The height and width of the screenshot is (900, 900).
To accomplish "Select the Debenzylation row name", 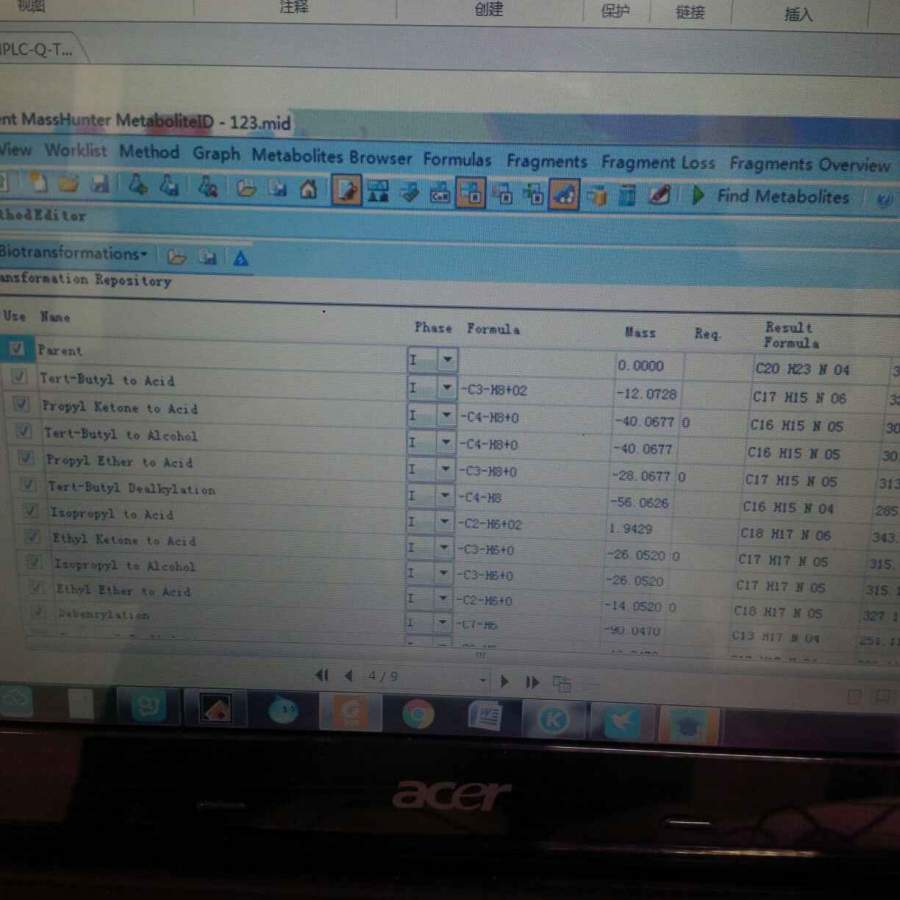I will pos(103,614).
